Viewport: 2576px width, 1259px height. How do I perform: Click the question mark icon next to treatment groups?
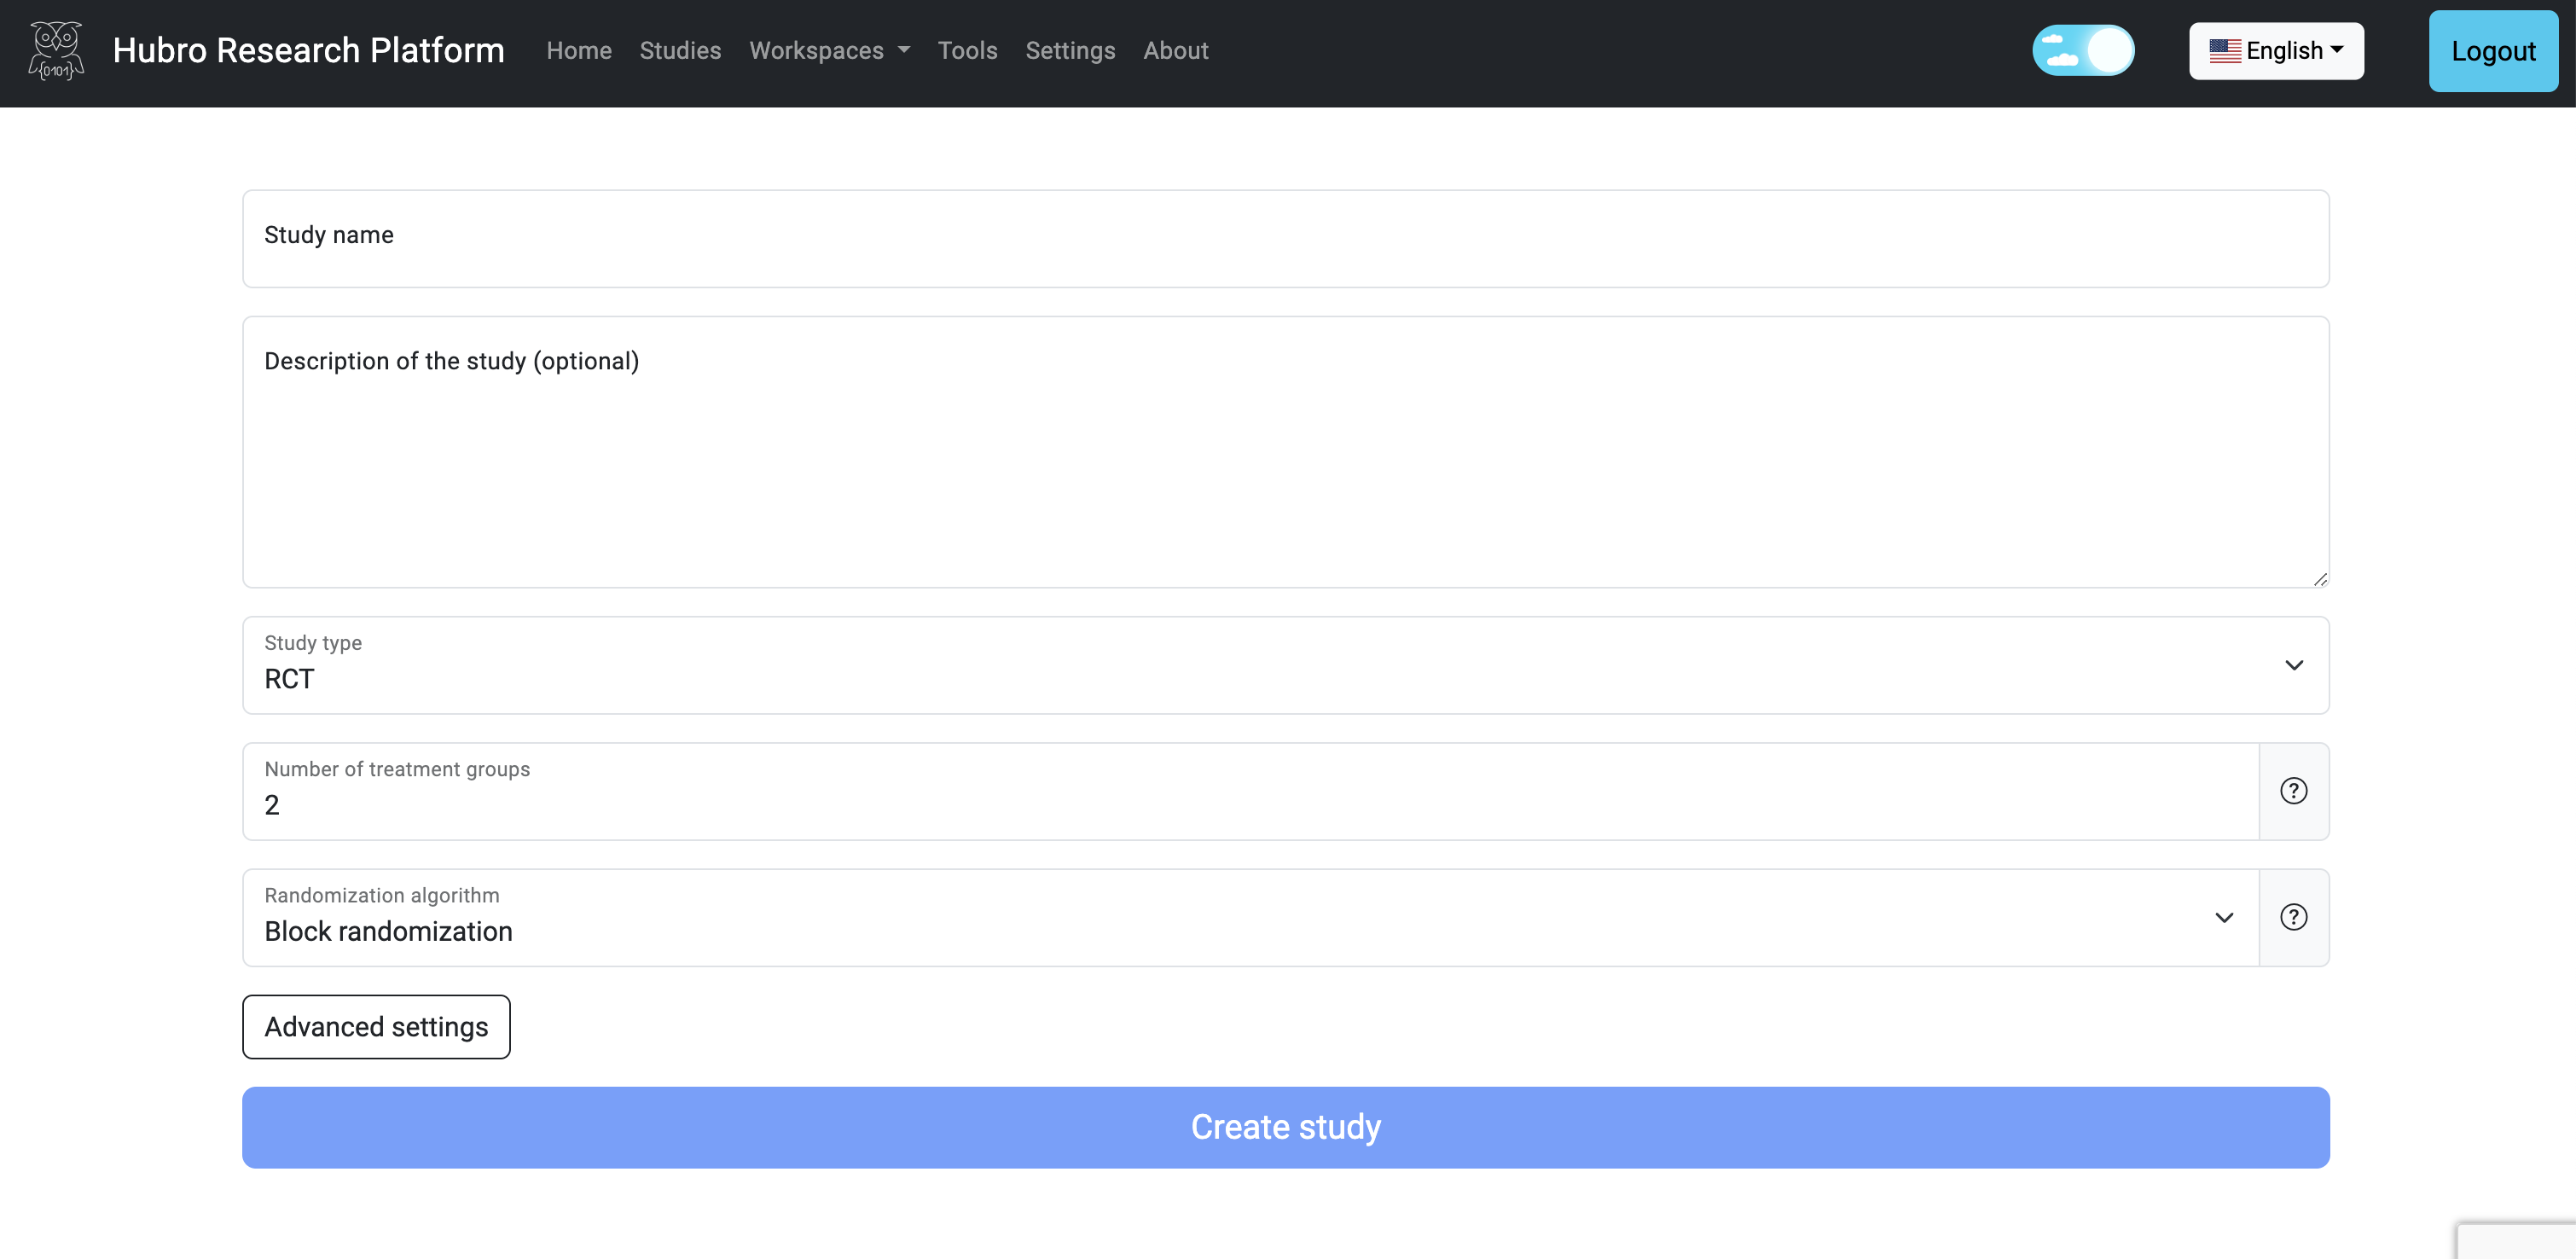pos(2294,791)
